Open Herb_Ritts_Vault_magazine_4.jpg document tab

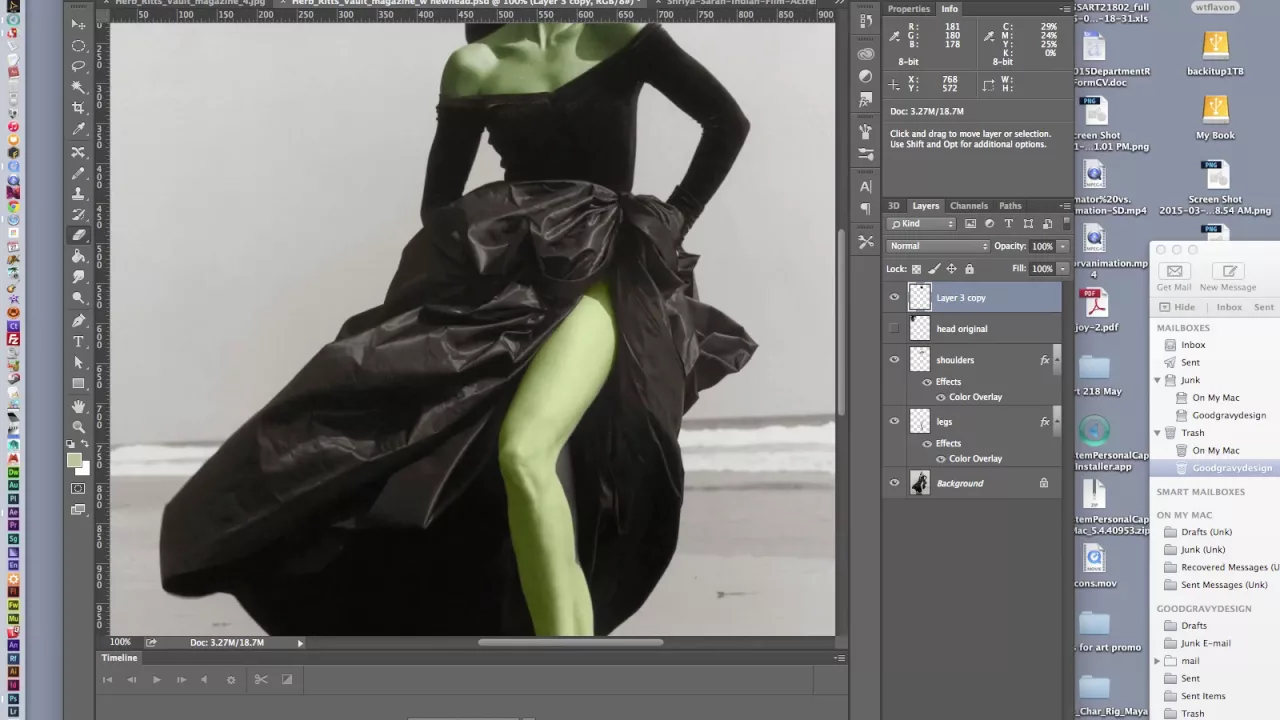pyautogui.click(x=189, y=3)
